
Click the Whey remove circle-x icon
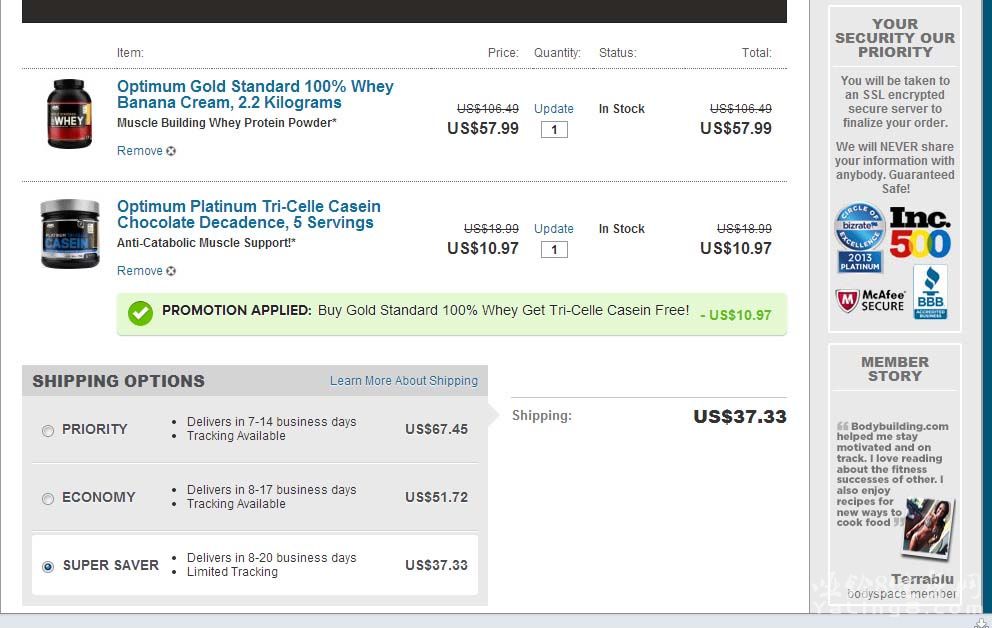pos(171,151)
